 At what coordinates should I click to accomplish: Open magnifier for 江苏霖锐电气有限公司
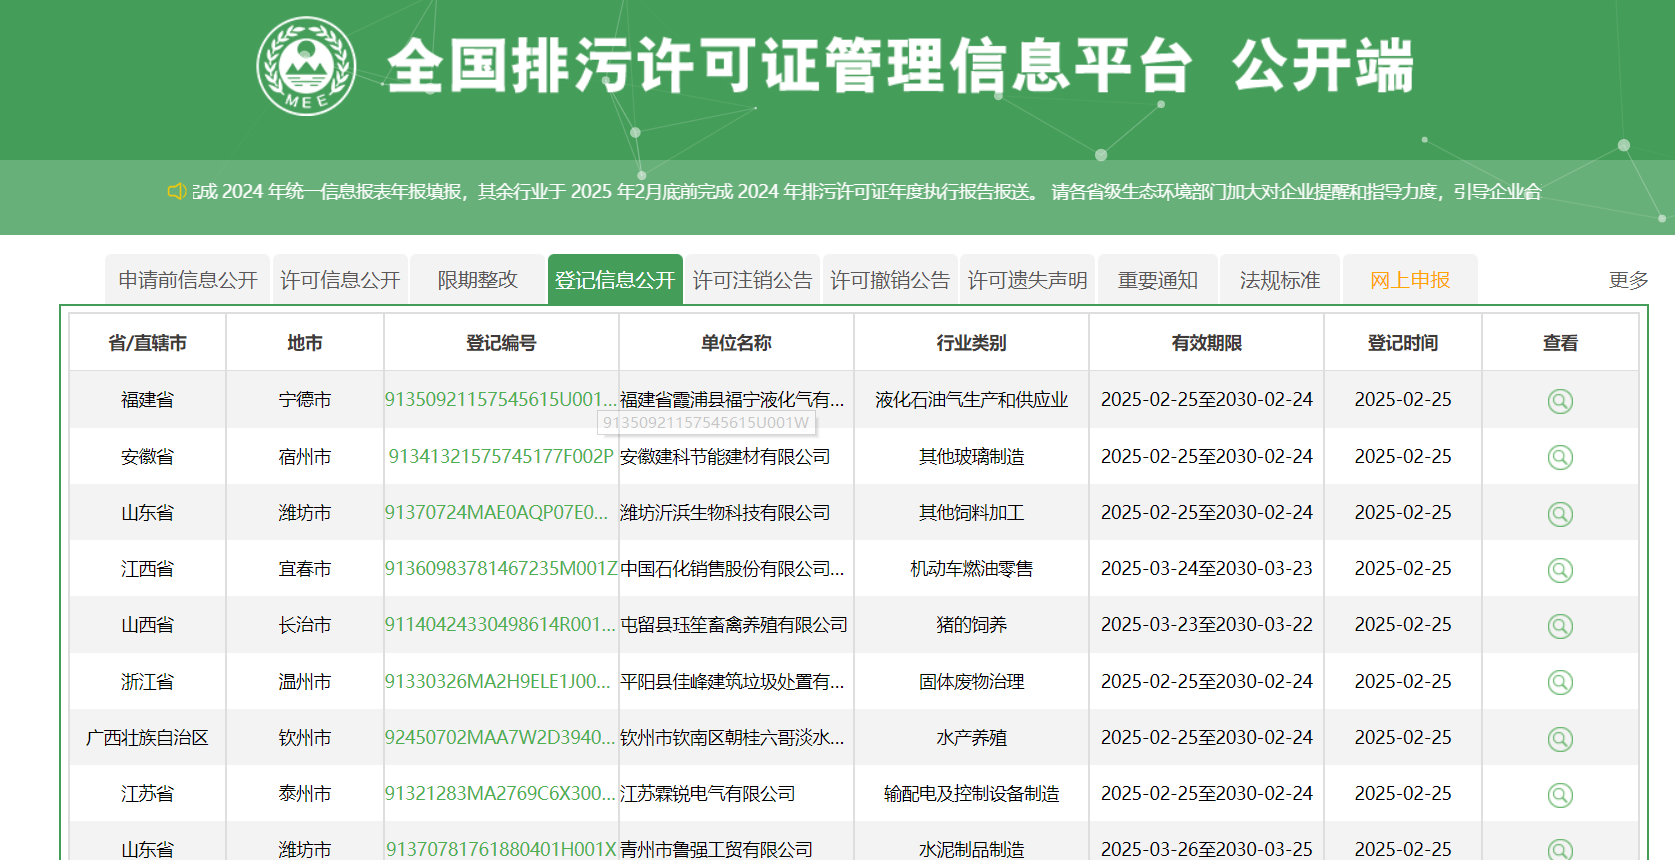1560,795
